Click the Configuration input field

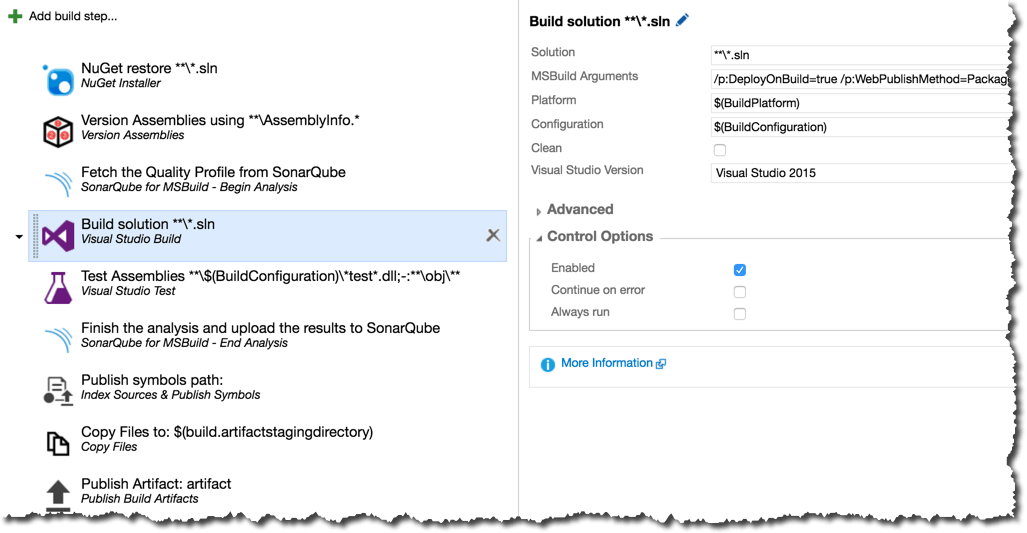click(x=861, y=127)
